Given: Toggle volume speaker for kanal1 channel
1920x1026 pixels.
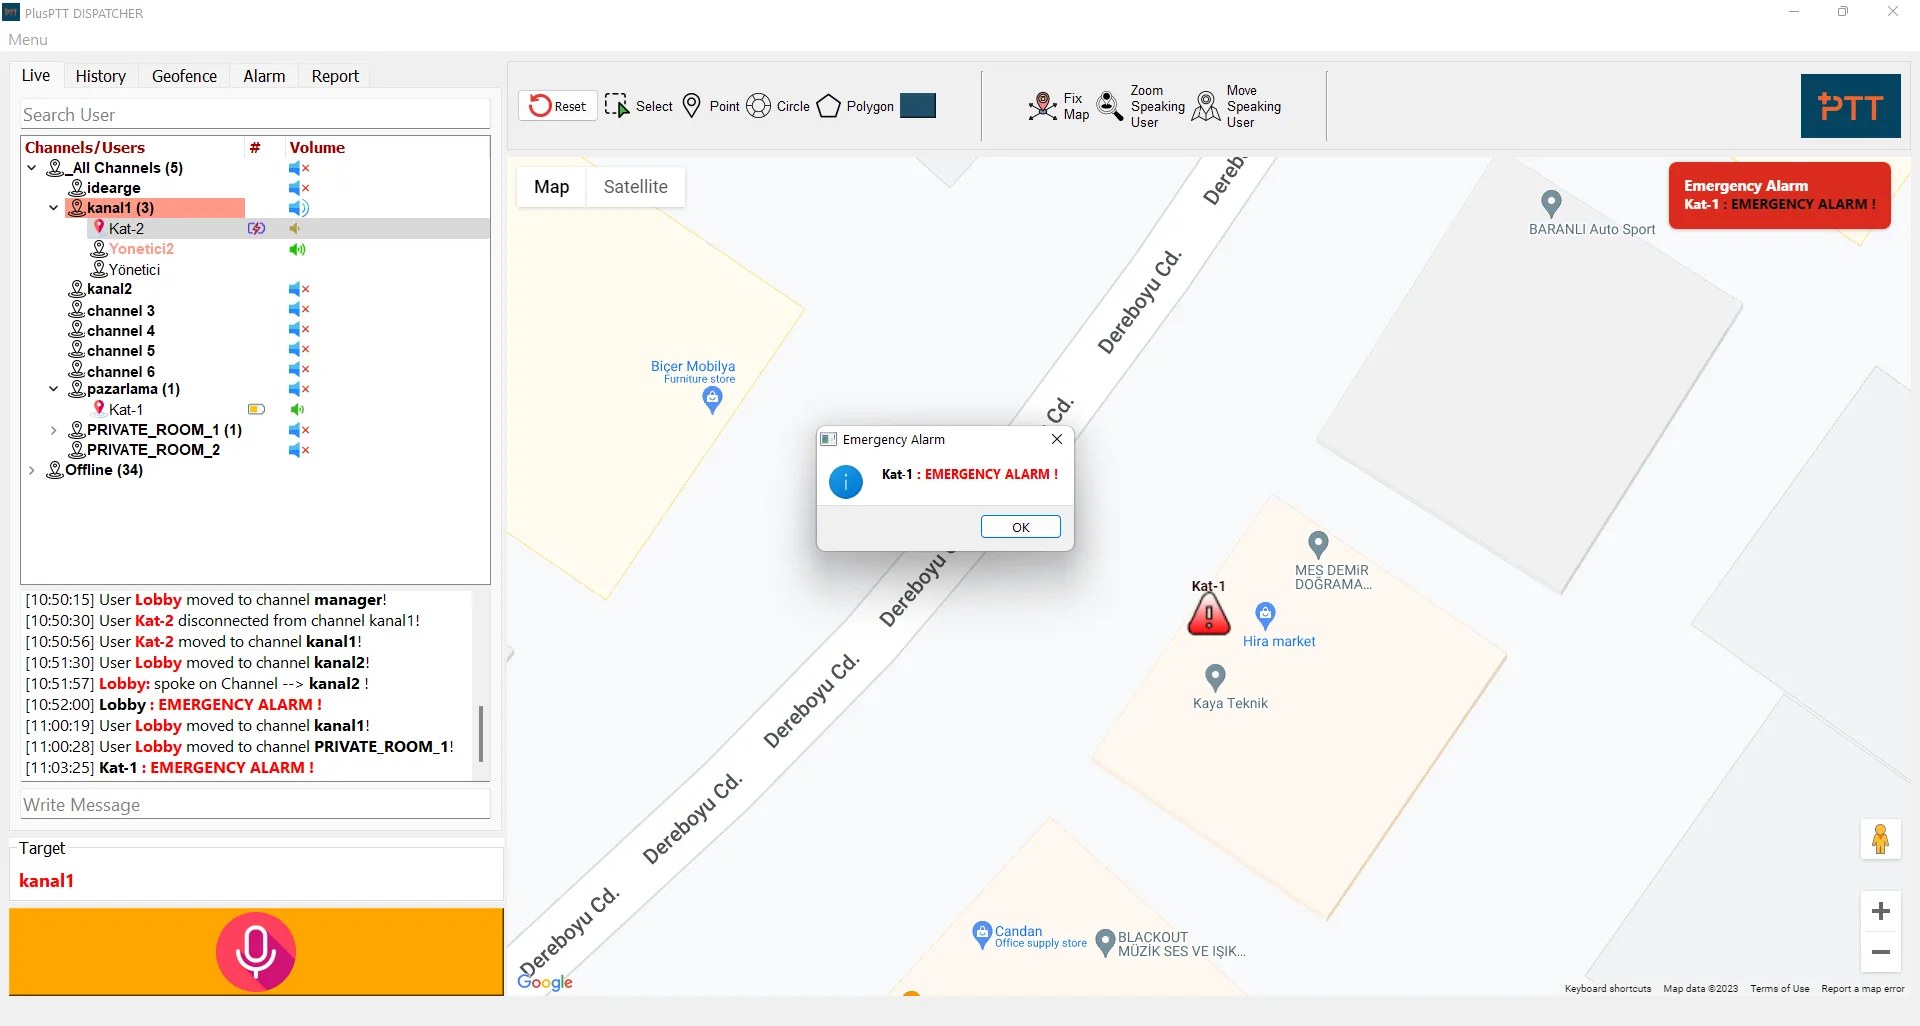Looking at the screenshot, I should pyautogui.click(x=299, y=208).
